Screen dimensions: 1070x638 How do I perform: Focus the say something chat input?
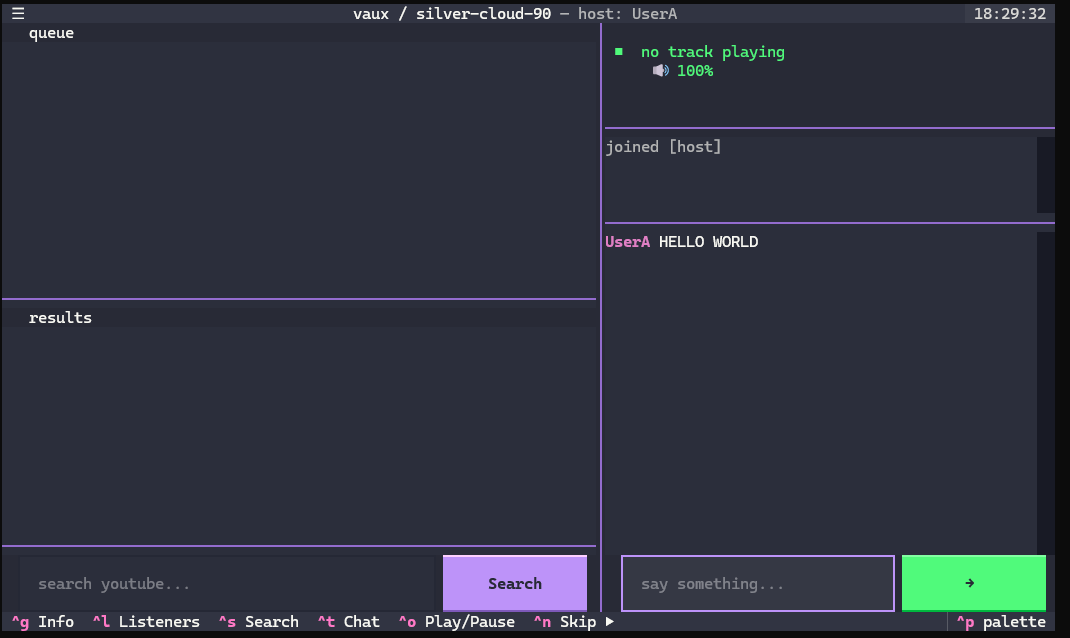click(757, 583)
